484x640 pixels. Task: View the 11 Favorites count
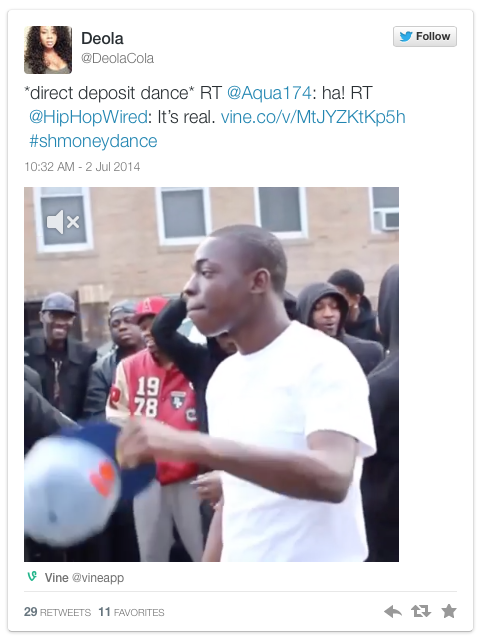click(x=131, y=612)
